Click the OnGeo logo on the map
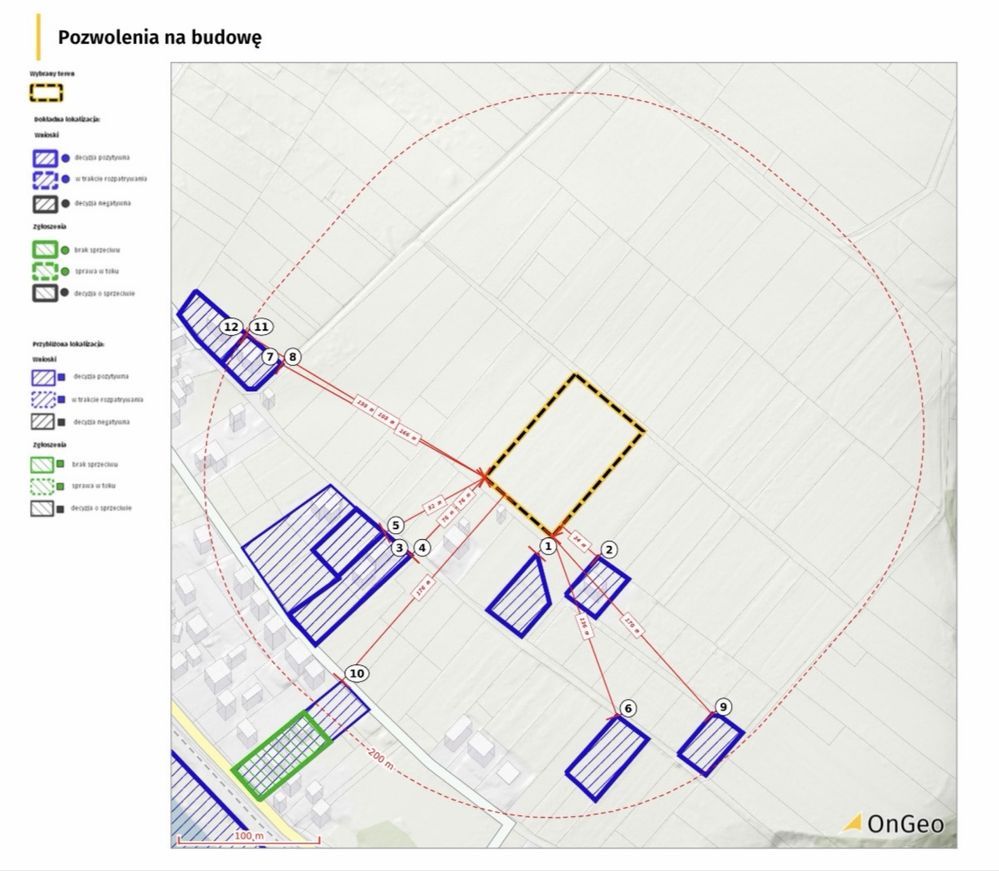This screenshot has height=871, width=999. point(894,824)
